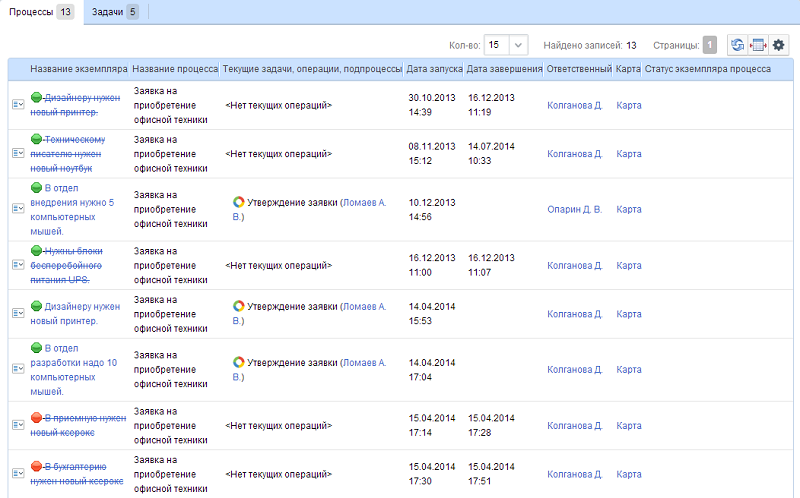Open row menu for 'В приемную нужен новый ксерокс'
Image resolution: width=800 pixels, height=498 pixels.
pos(18,425)
